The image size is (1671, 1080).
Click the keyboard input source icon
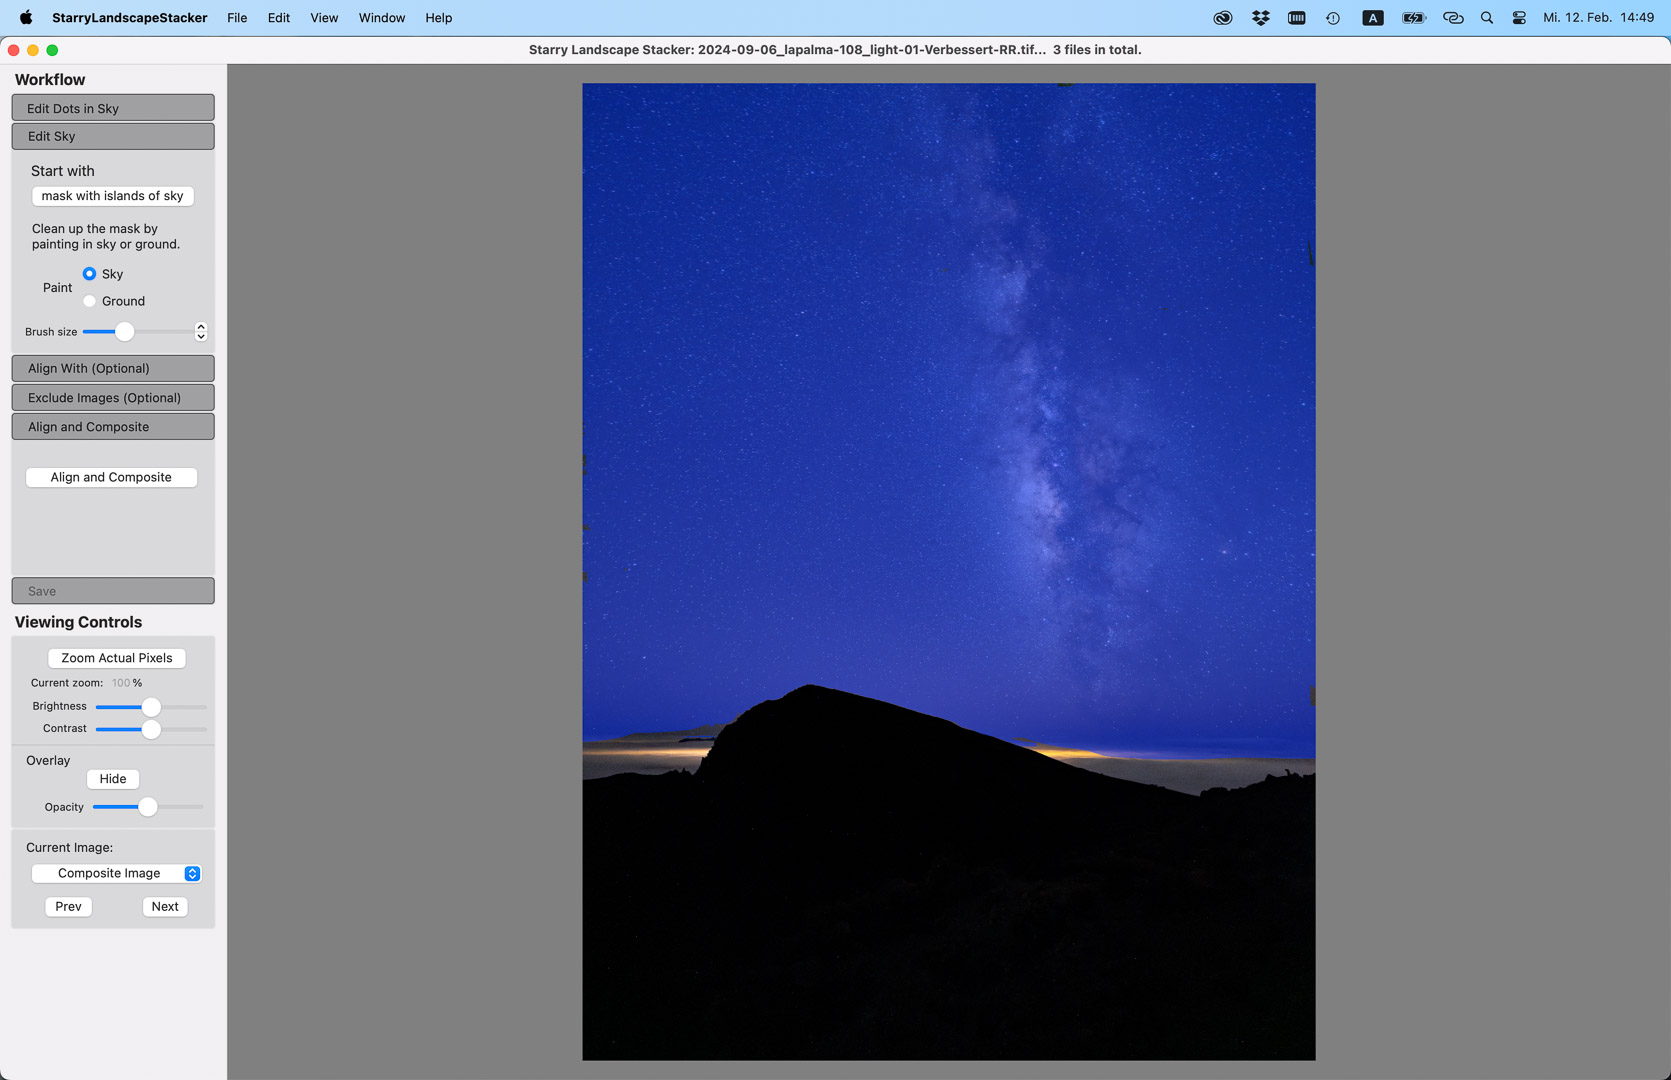pyautogui.click(x=1373, y=18)
